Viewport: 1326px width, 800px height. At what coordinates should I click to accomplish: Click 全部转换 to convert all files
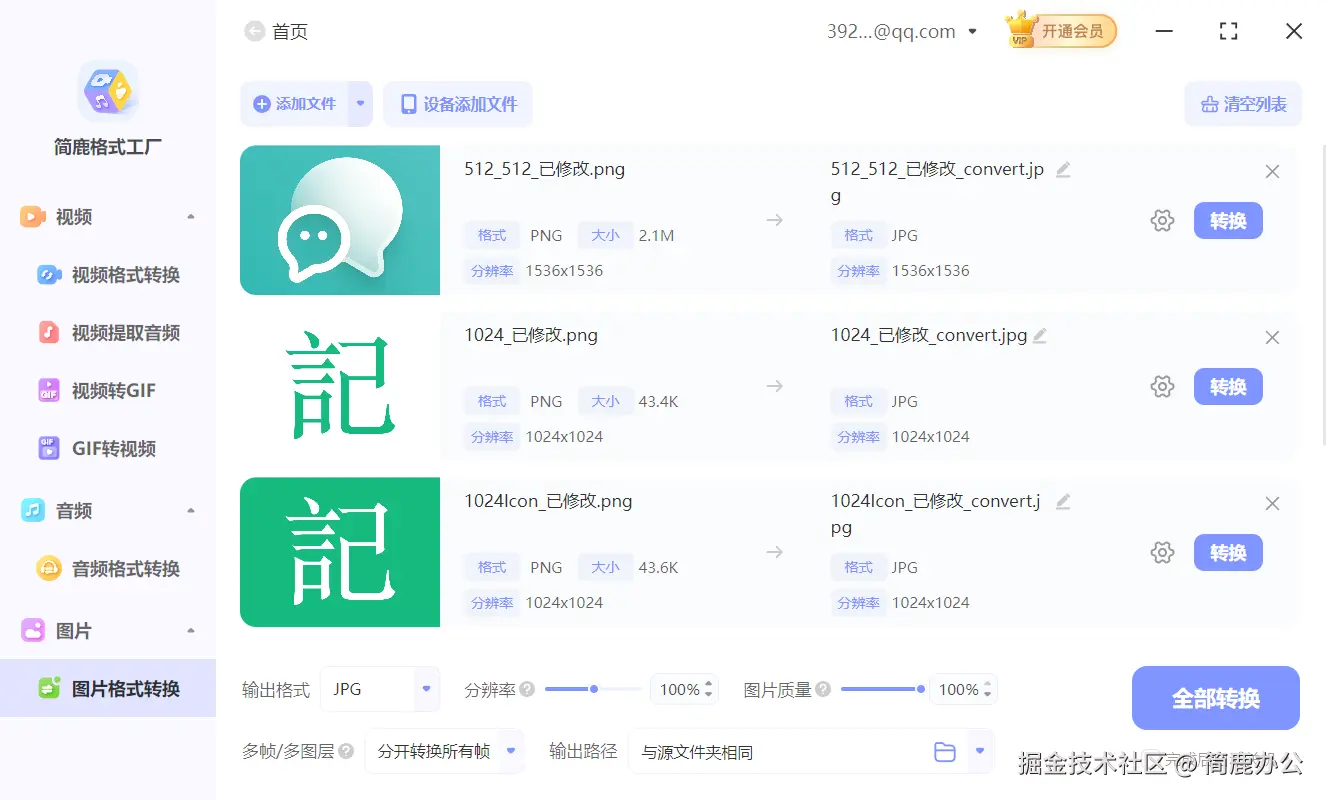1215,698
